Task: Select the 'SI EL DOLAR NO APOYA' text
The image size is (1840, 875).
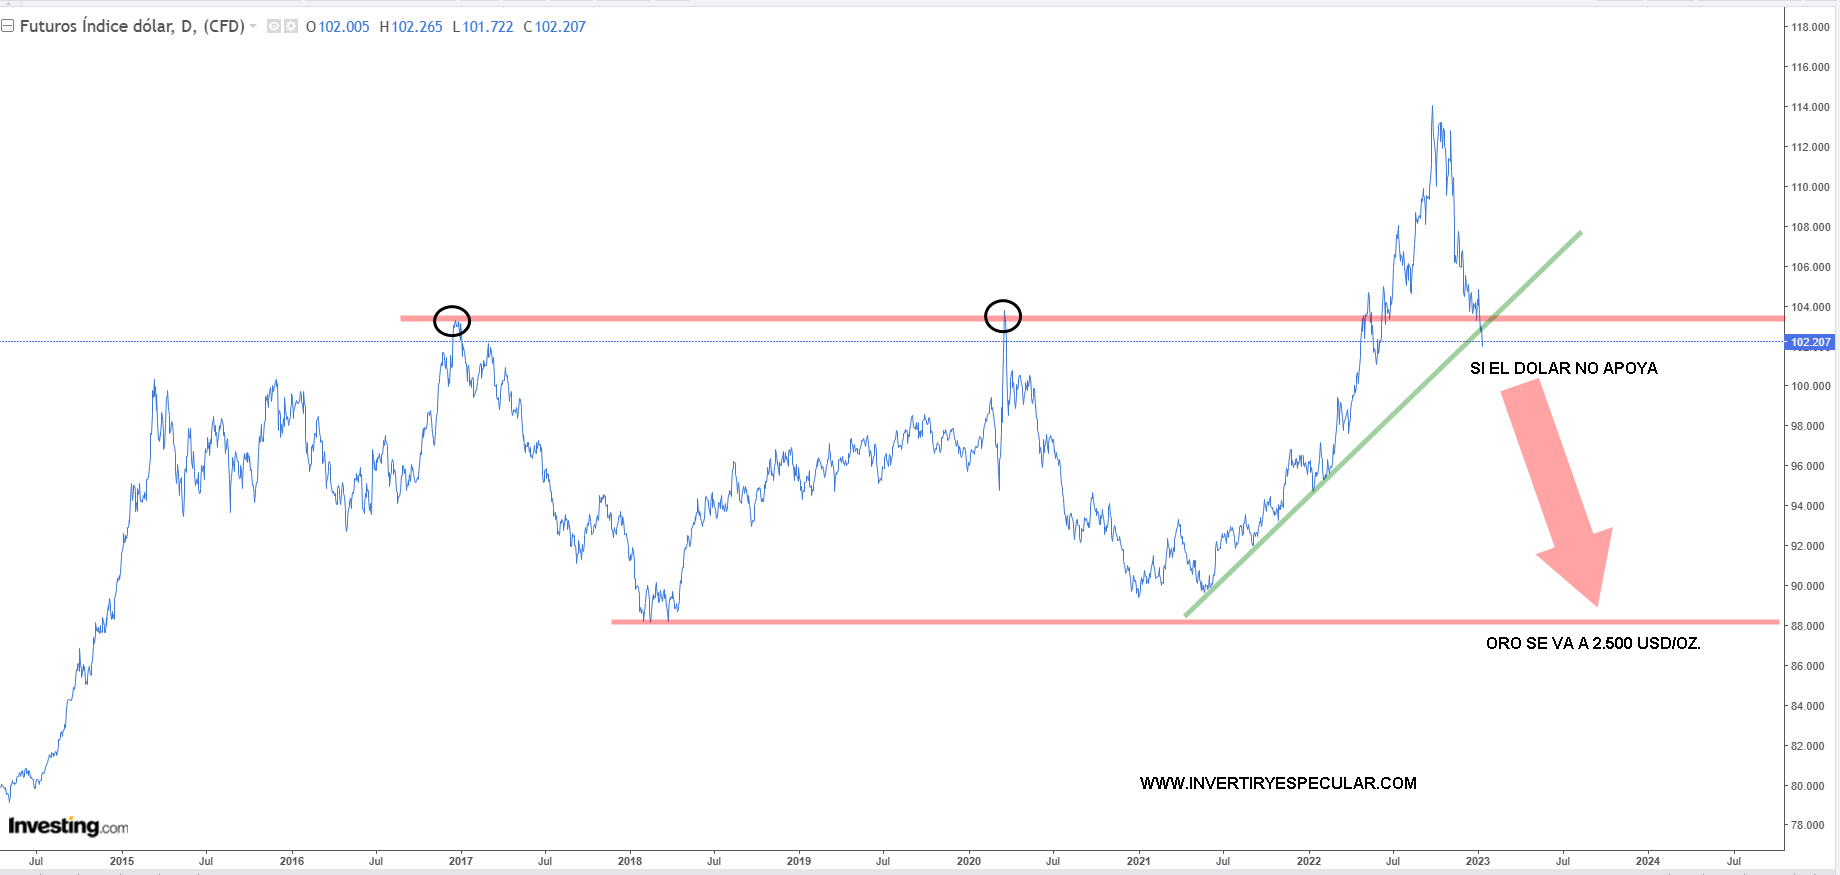Action: 1563,368
